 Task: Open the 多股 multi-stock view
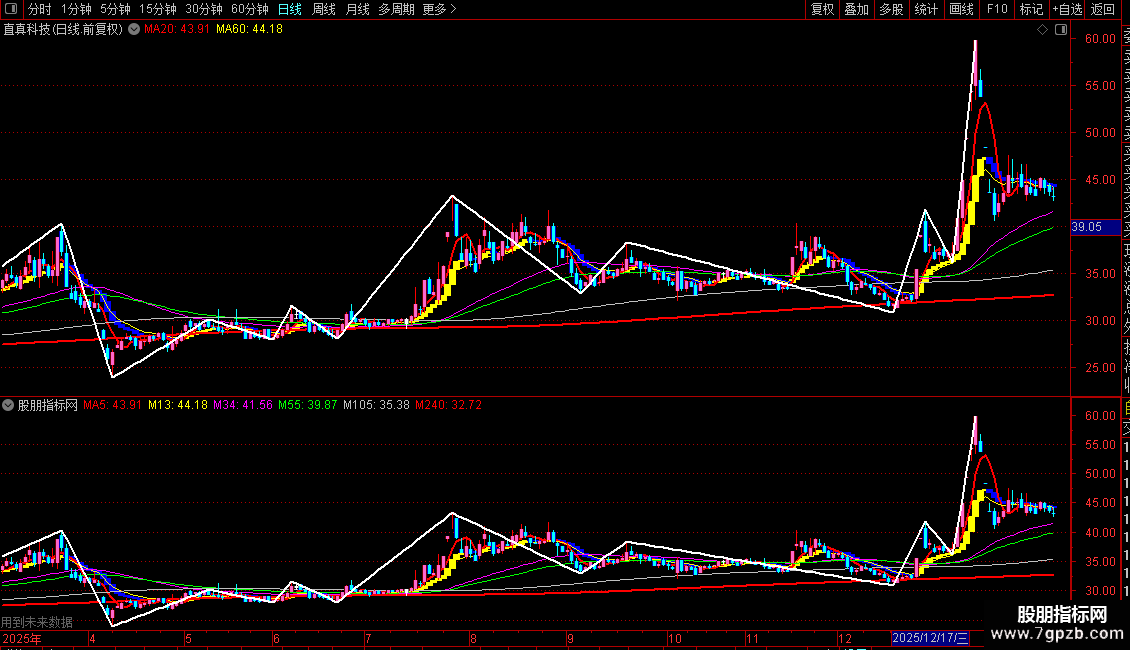(891, 9)
